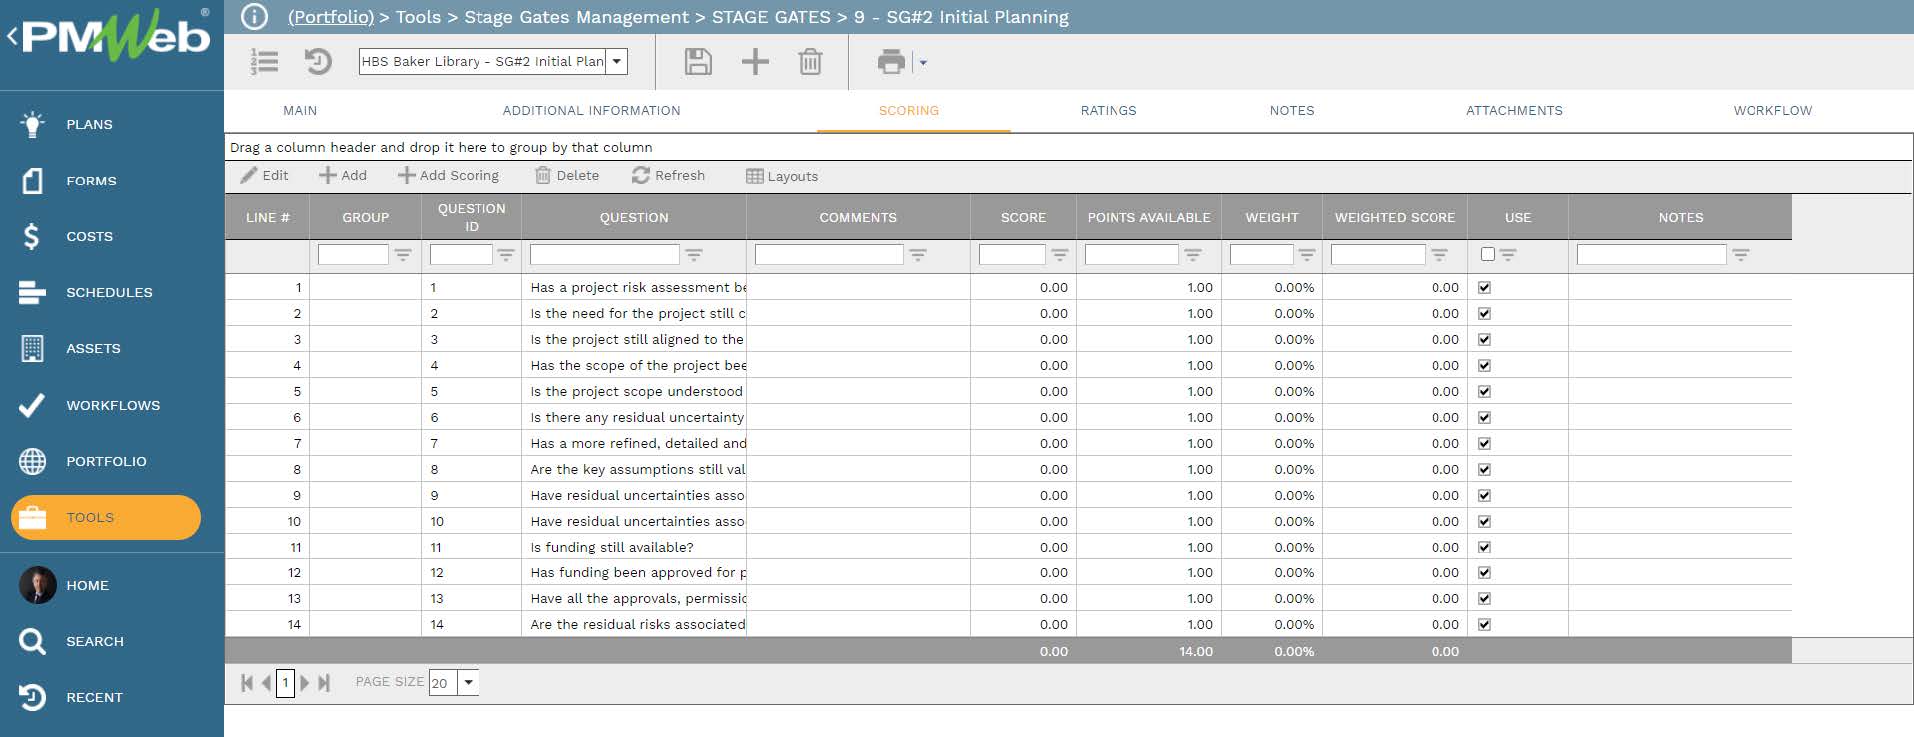Open the Page Size dropdown
Image resolution: width=1914 pixels, height=737 pixels.
click(x=468, y=682)
